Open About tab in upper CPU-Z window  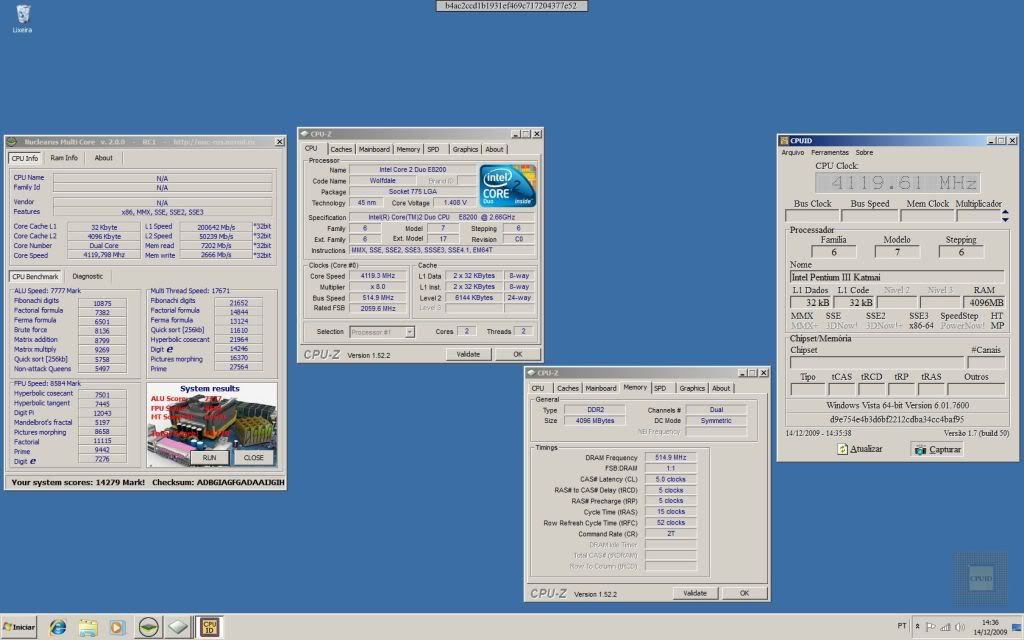[494, 150]
